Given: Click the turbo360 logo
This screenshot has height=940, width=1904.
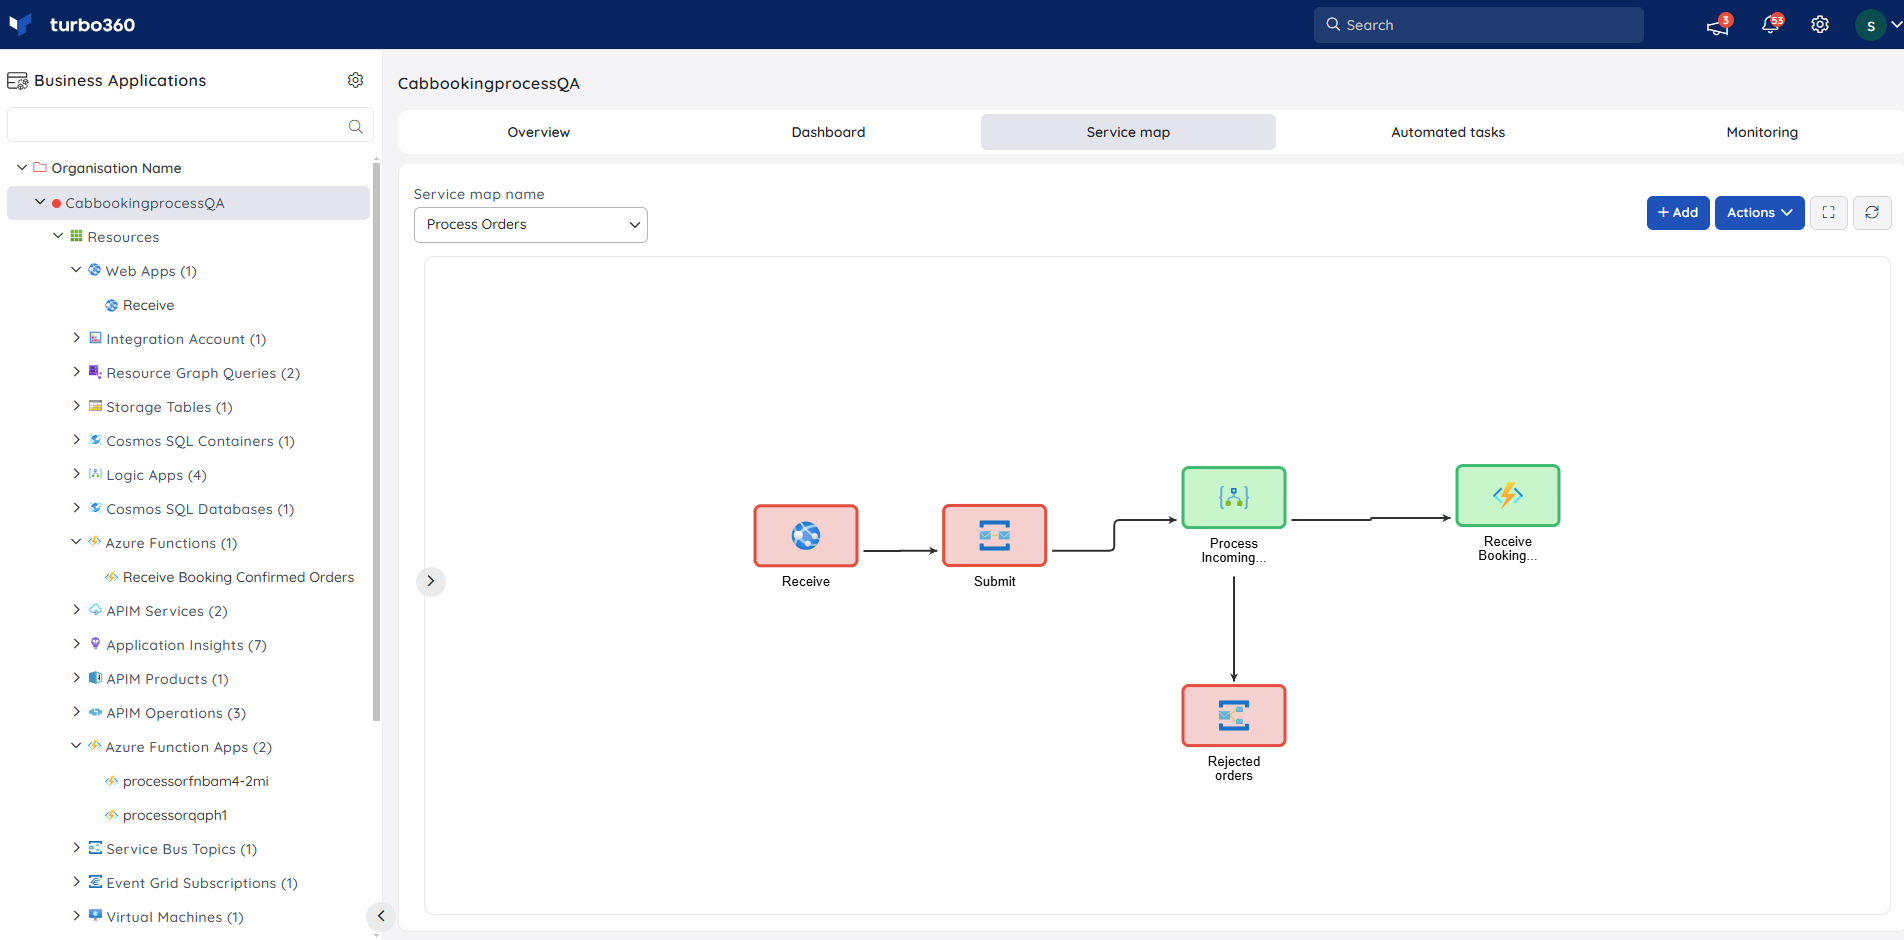Looking at the screenshot, I should point(71,24).
